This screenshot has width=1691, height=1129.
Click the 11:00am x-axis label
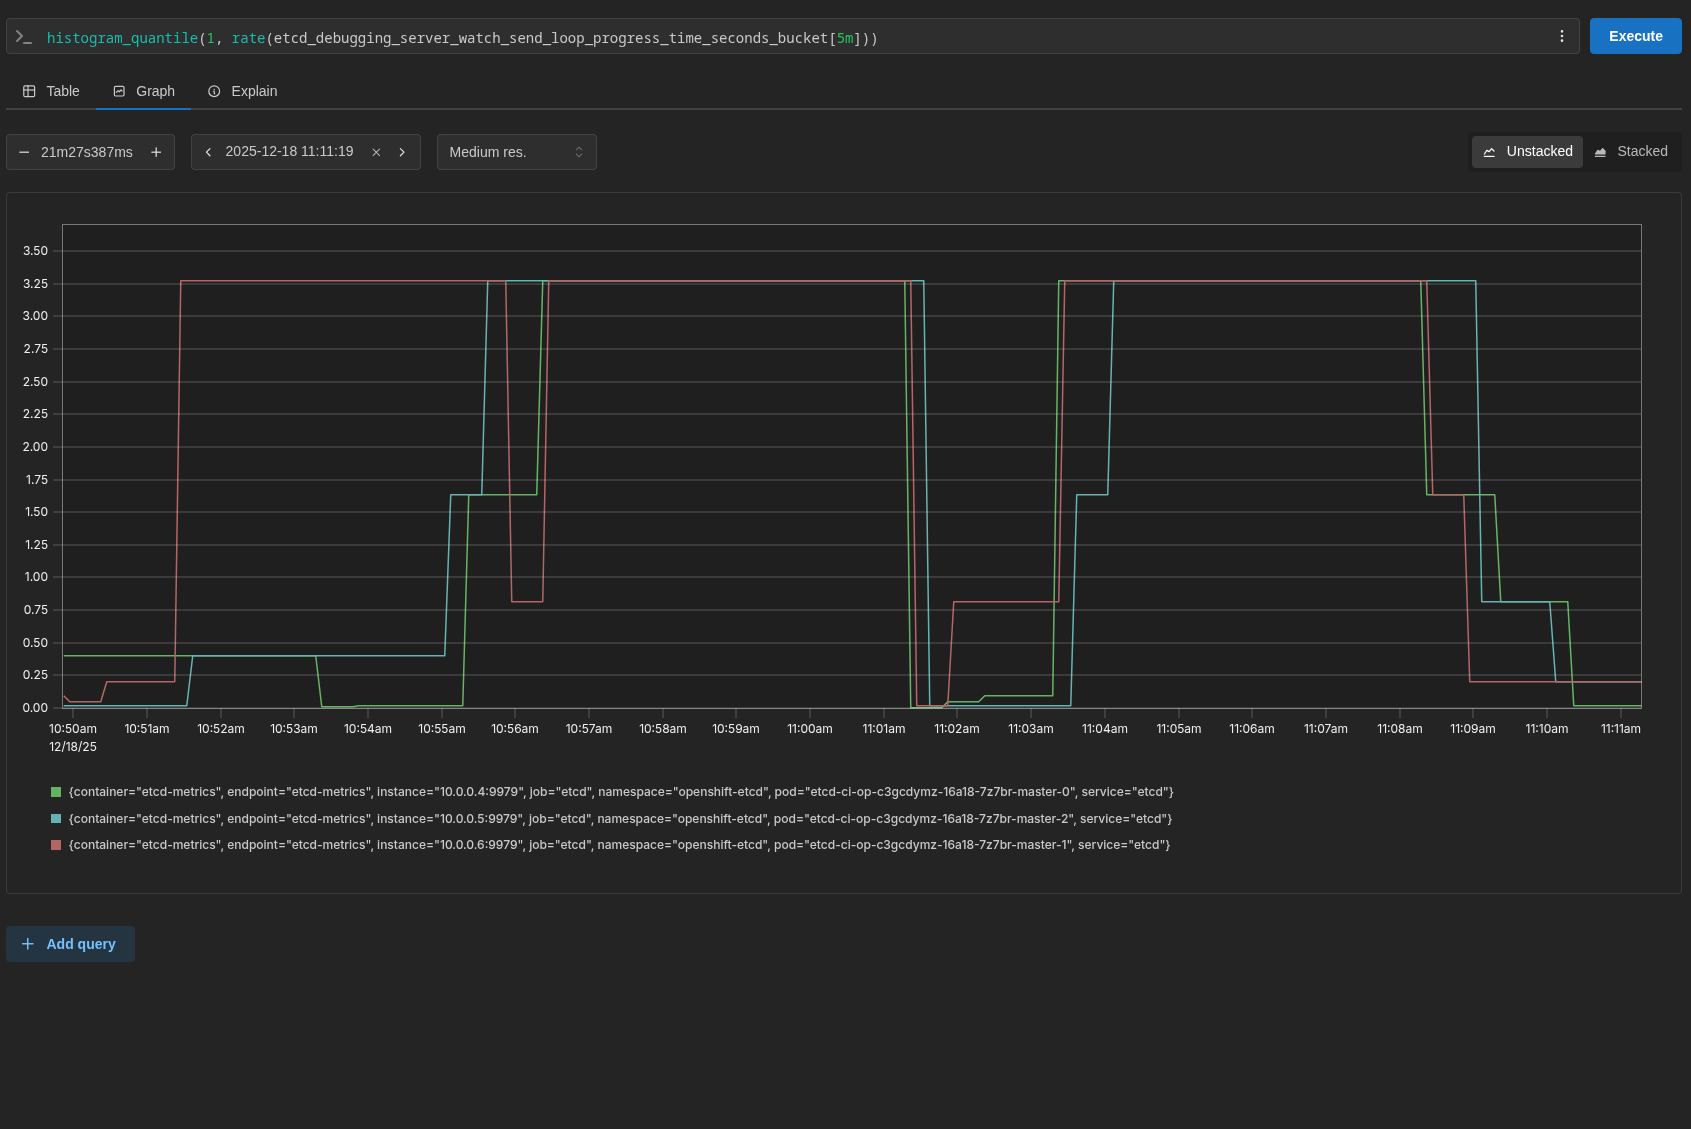click(810, 729)
